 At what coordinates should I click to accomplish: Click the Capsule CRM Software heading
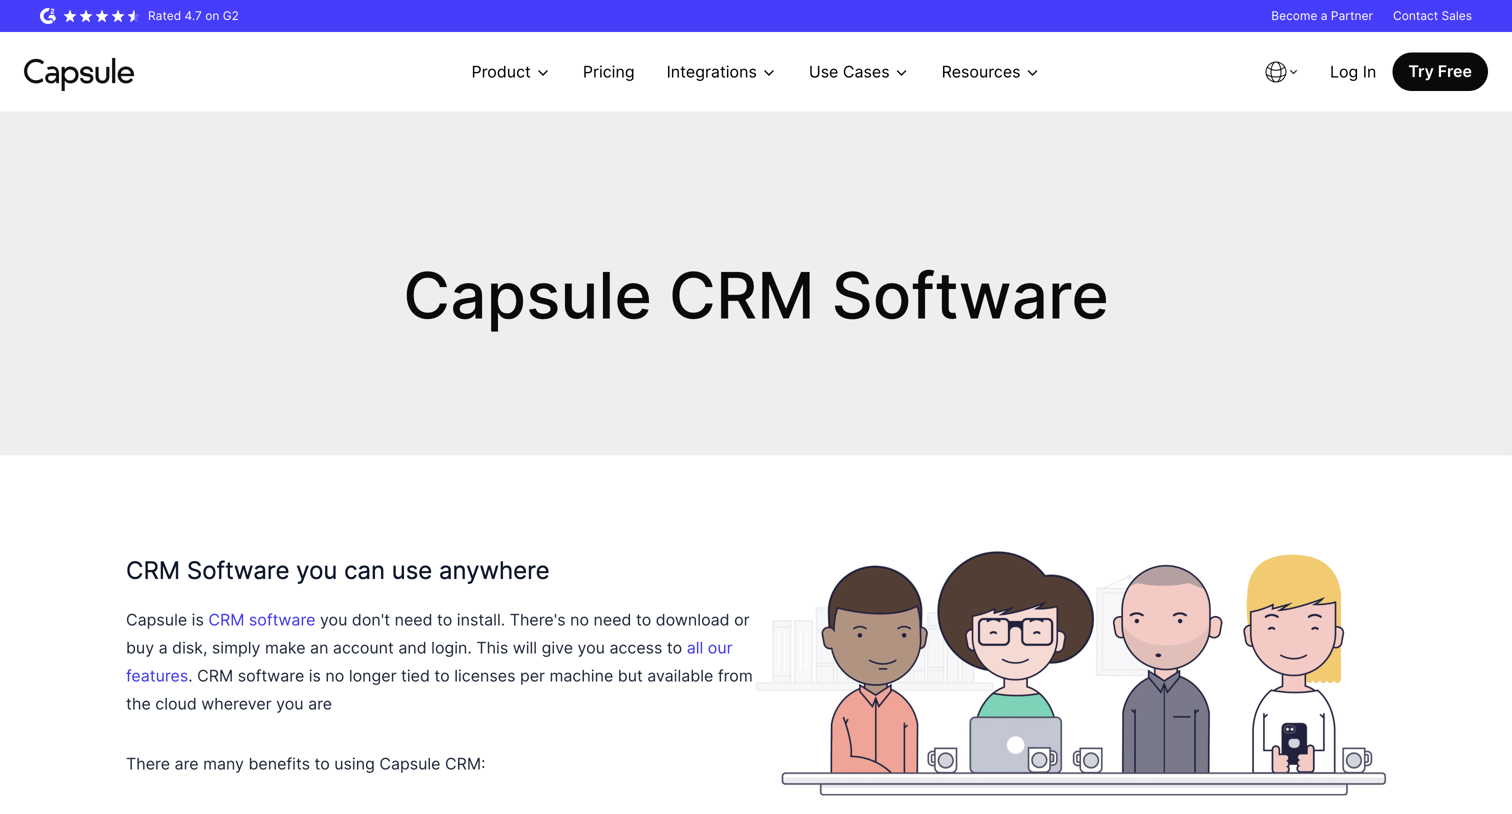[x=756, y=296]
